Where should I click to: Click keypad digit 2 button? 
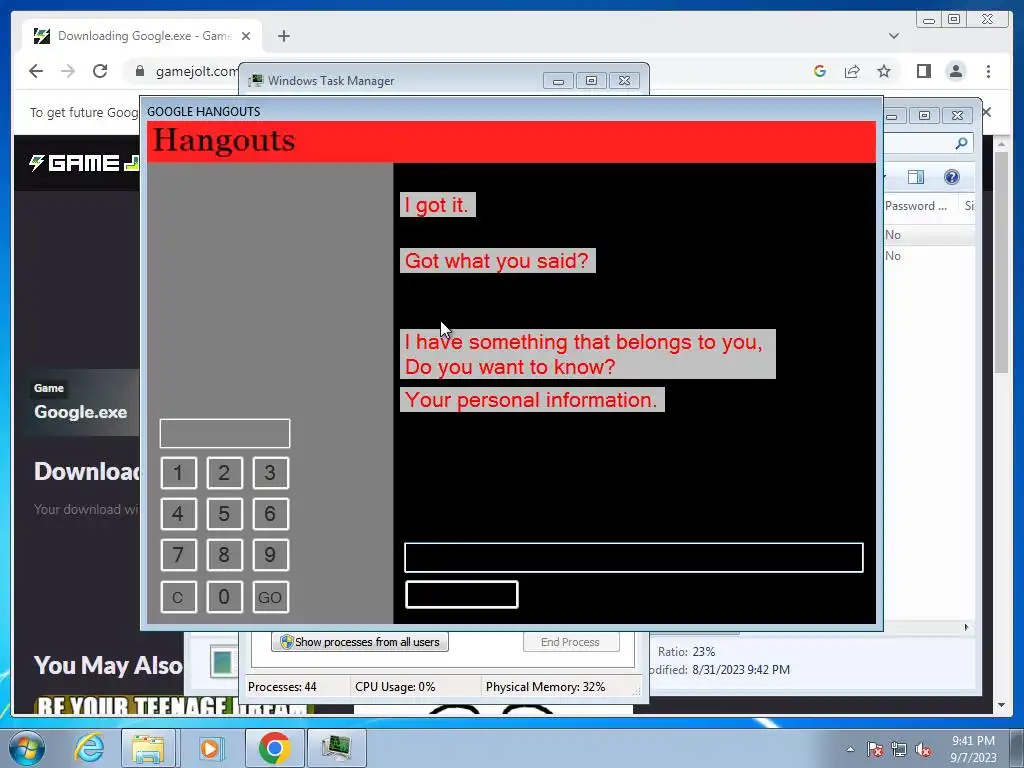coord(224,473)
